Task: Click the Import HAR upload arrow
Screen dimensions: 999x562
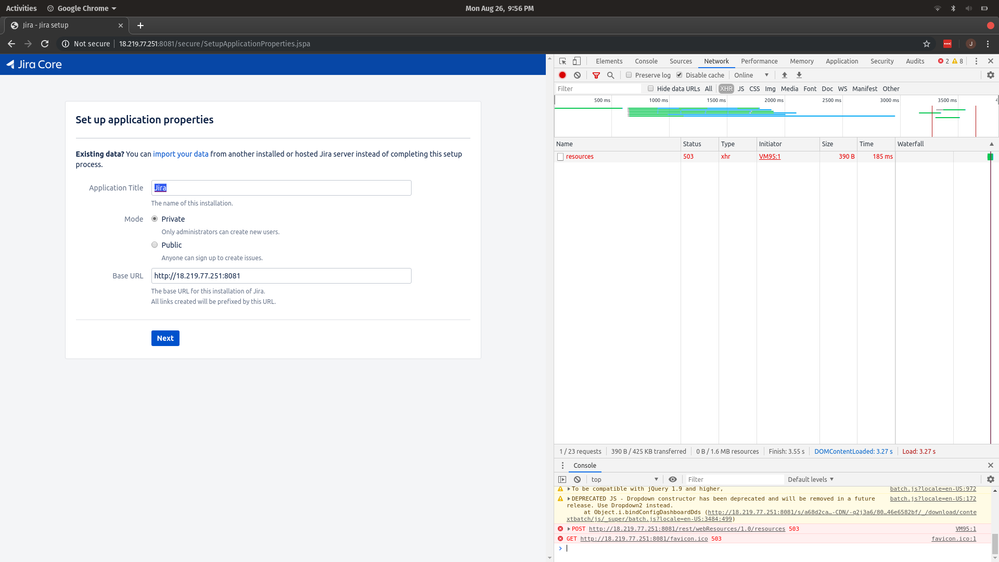Action: click(x=784, y=75)
